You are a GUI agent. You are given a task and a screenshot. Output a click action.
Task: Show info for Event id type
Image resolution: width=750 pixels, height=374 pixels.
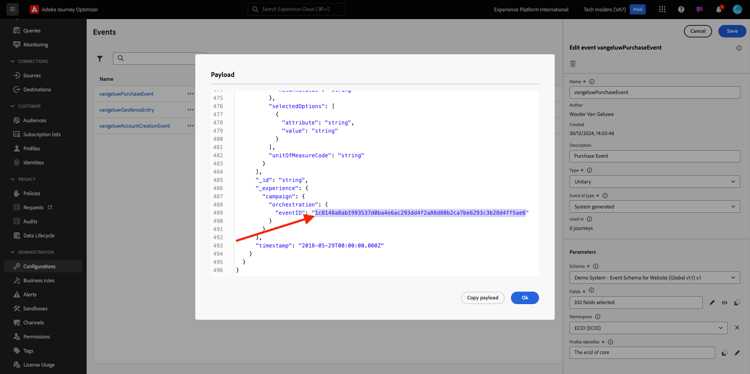(606, 196)
